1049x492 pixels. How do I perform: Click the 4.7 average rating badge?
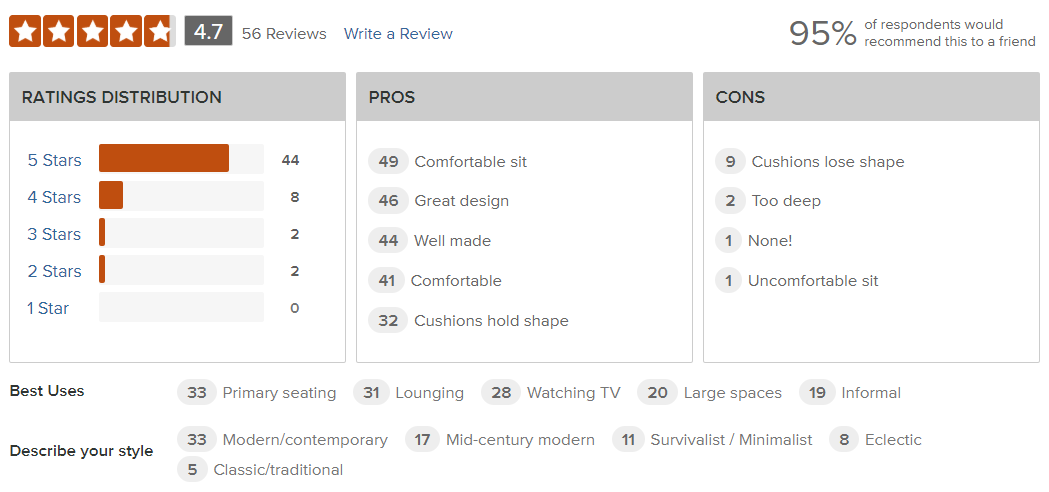tap(208, 32)
